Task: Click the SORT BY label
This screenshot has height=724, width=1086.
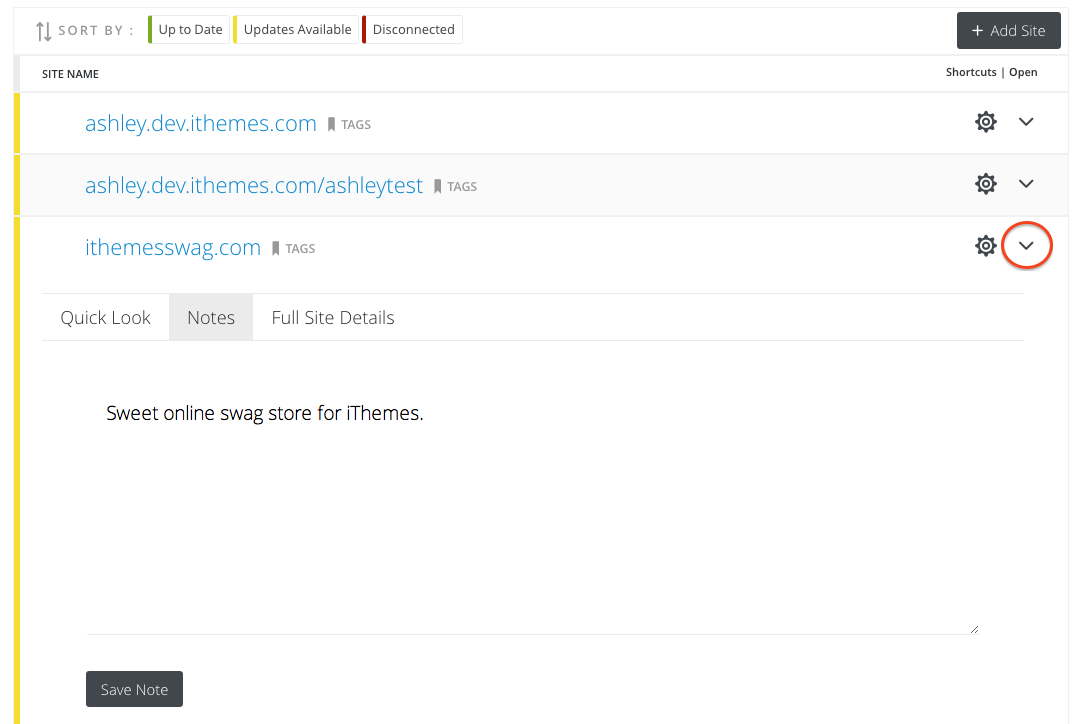Action: click(x=96, y=30)
